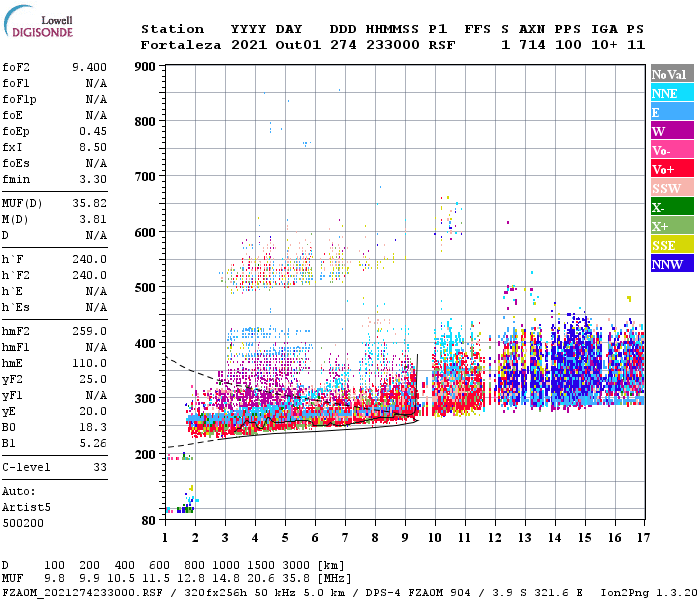Click the fxI value 8.50

pos(93,147)
